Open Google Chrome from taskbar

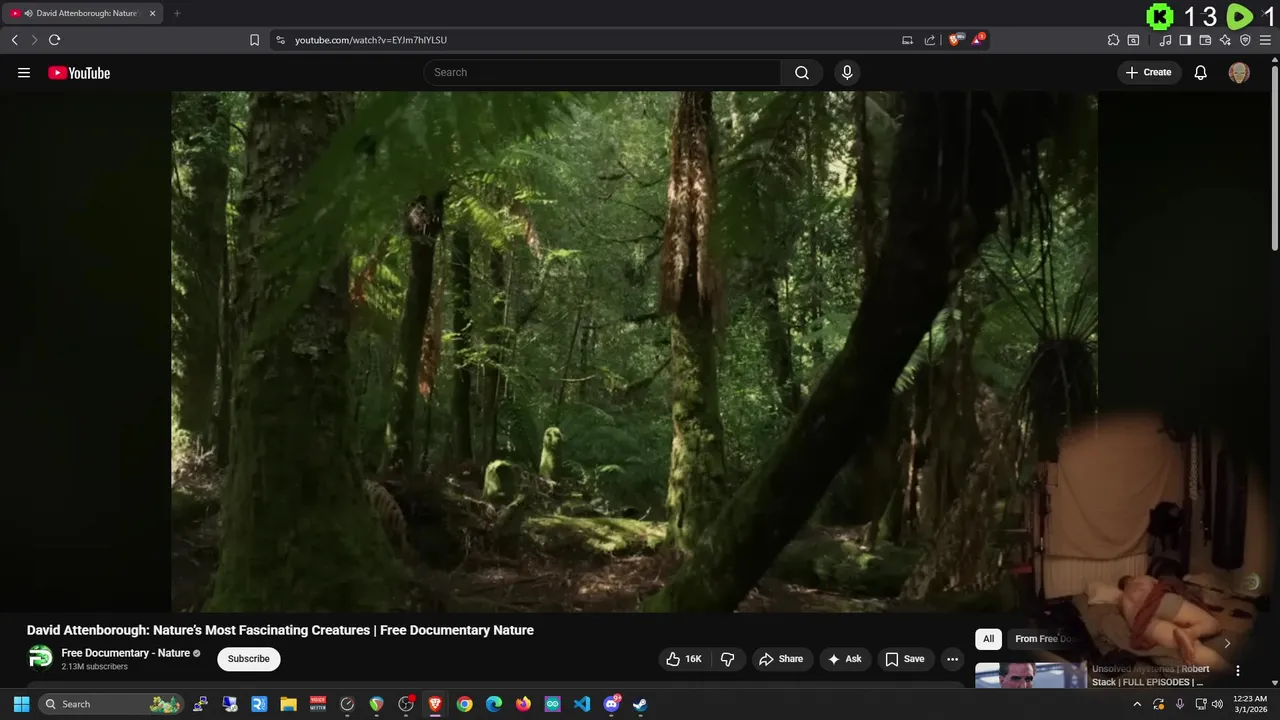464,704
